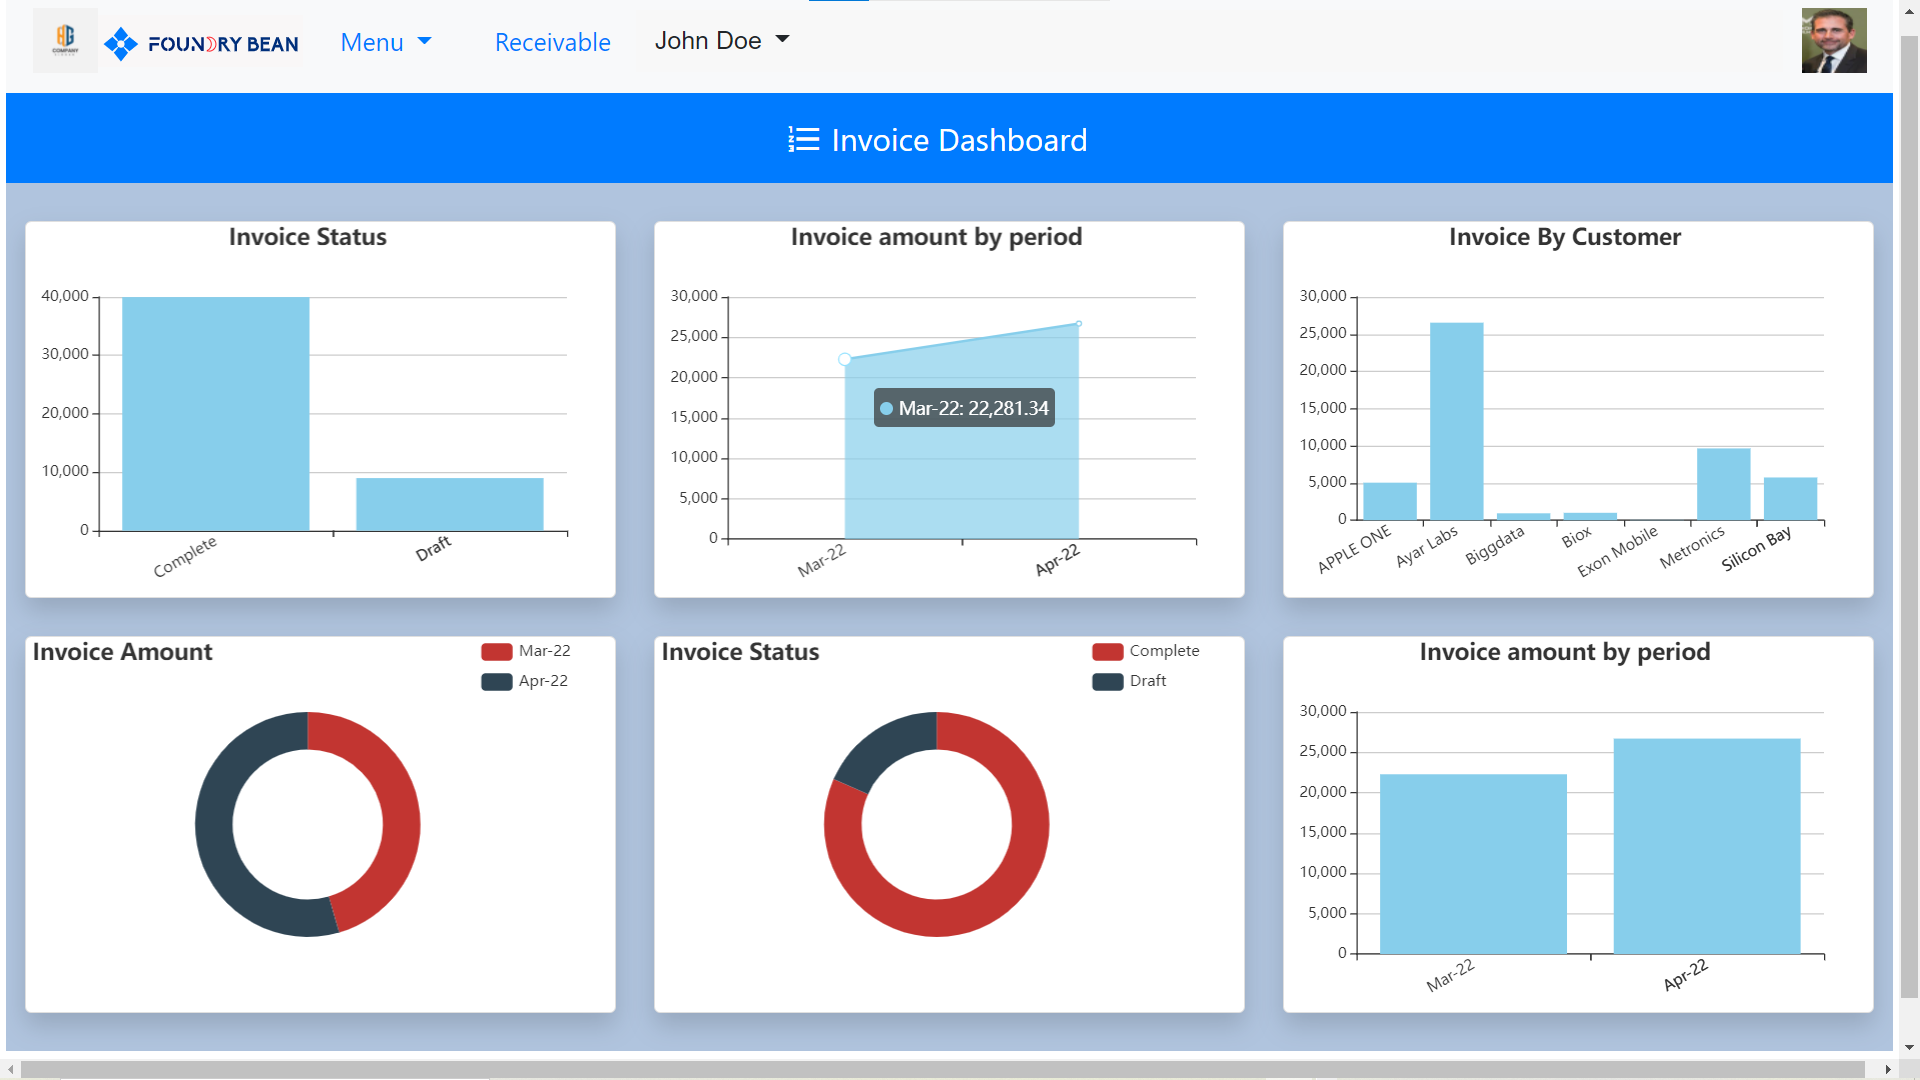1920x1080 pixels.
Task: Click John Doe's profile picture
Action: coord(1834,40)
